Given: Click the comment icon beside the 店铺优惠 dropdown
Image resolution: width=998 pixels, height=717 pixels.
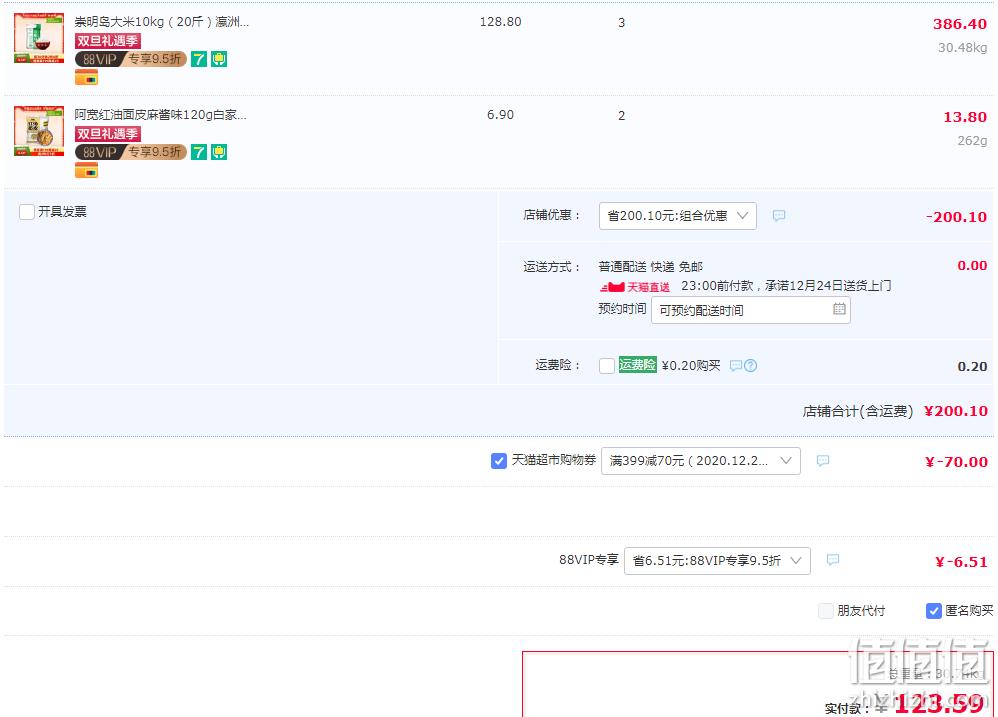Looking at the screenshot, I should 778,216.
